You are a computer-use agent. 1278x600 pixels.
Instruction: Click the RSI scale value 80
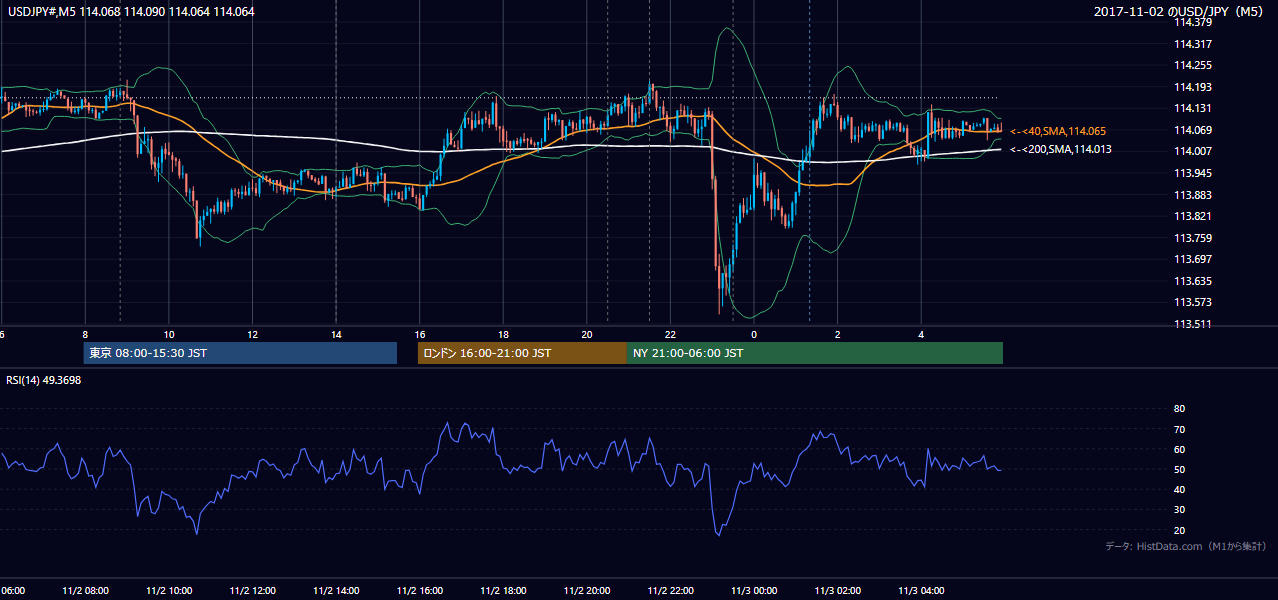click(x=1179, y=409)
